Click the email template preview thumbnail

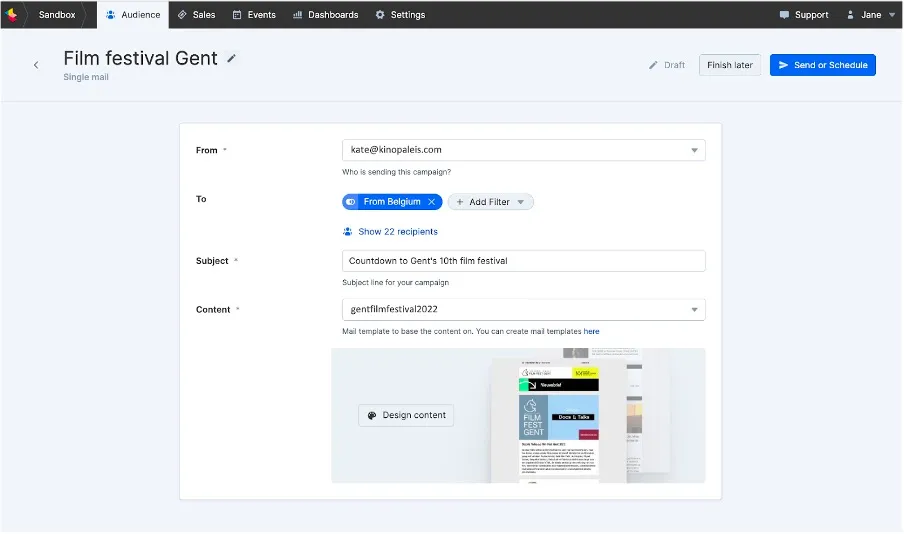pyautogui.click(x=559, y=421)
